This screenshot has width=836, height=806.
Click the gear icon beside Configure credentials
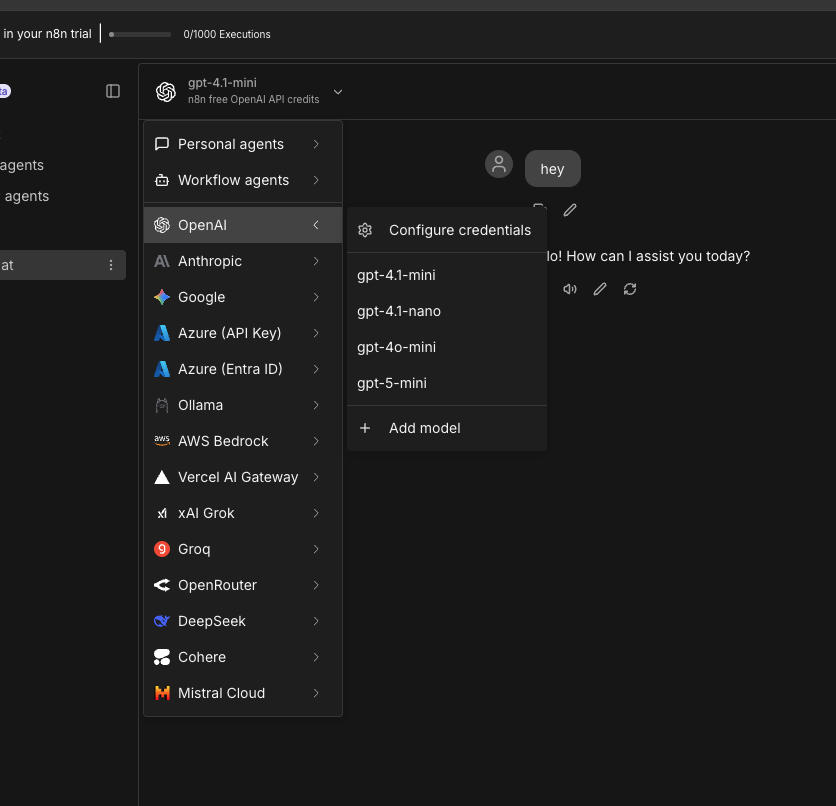(365, 230)
